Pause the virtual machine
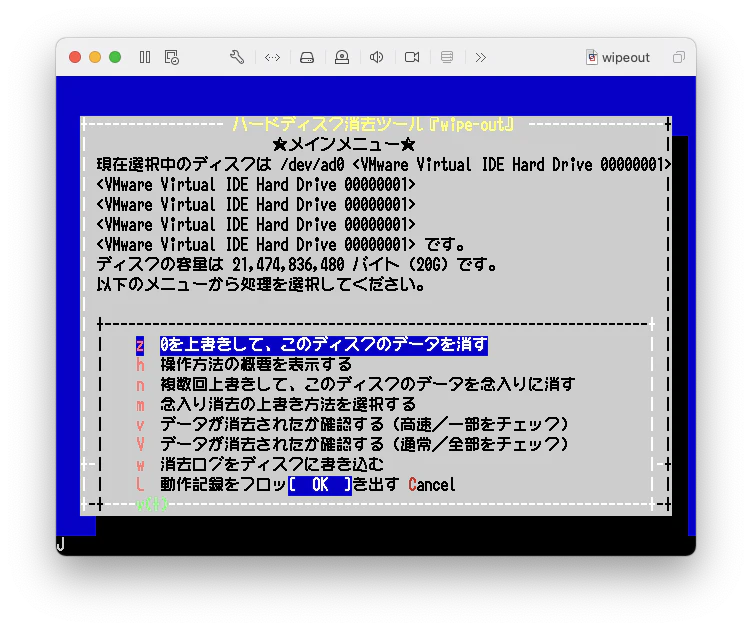The height and width of the screenshot is (630, 752). click(145, 58)
